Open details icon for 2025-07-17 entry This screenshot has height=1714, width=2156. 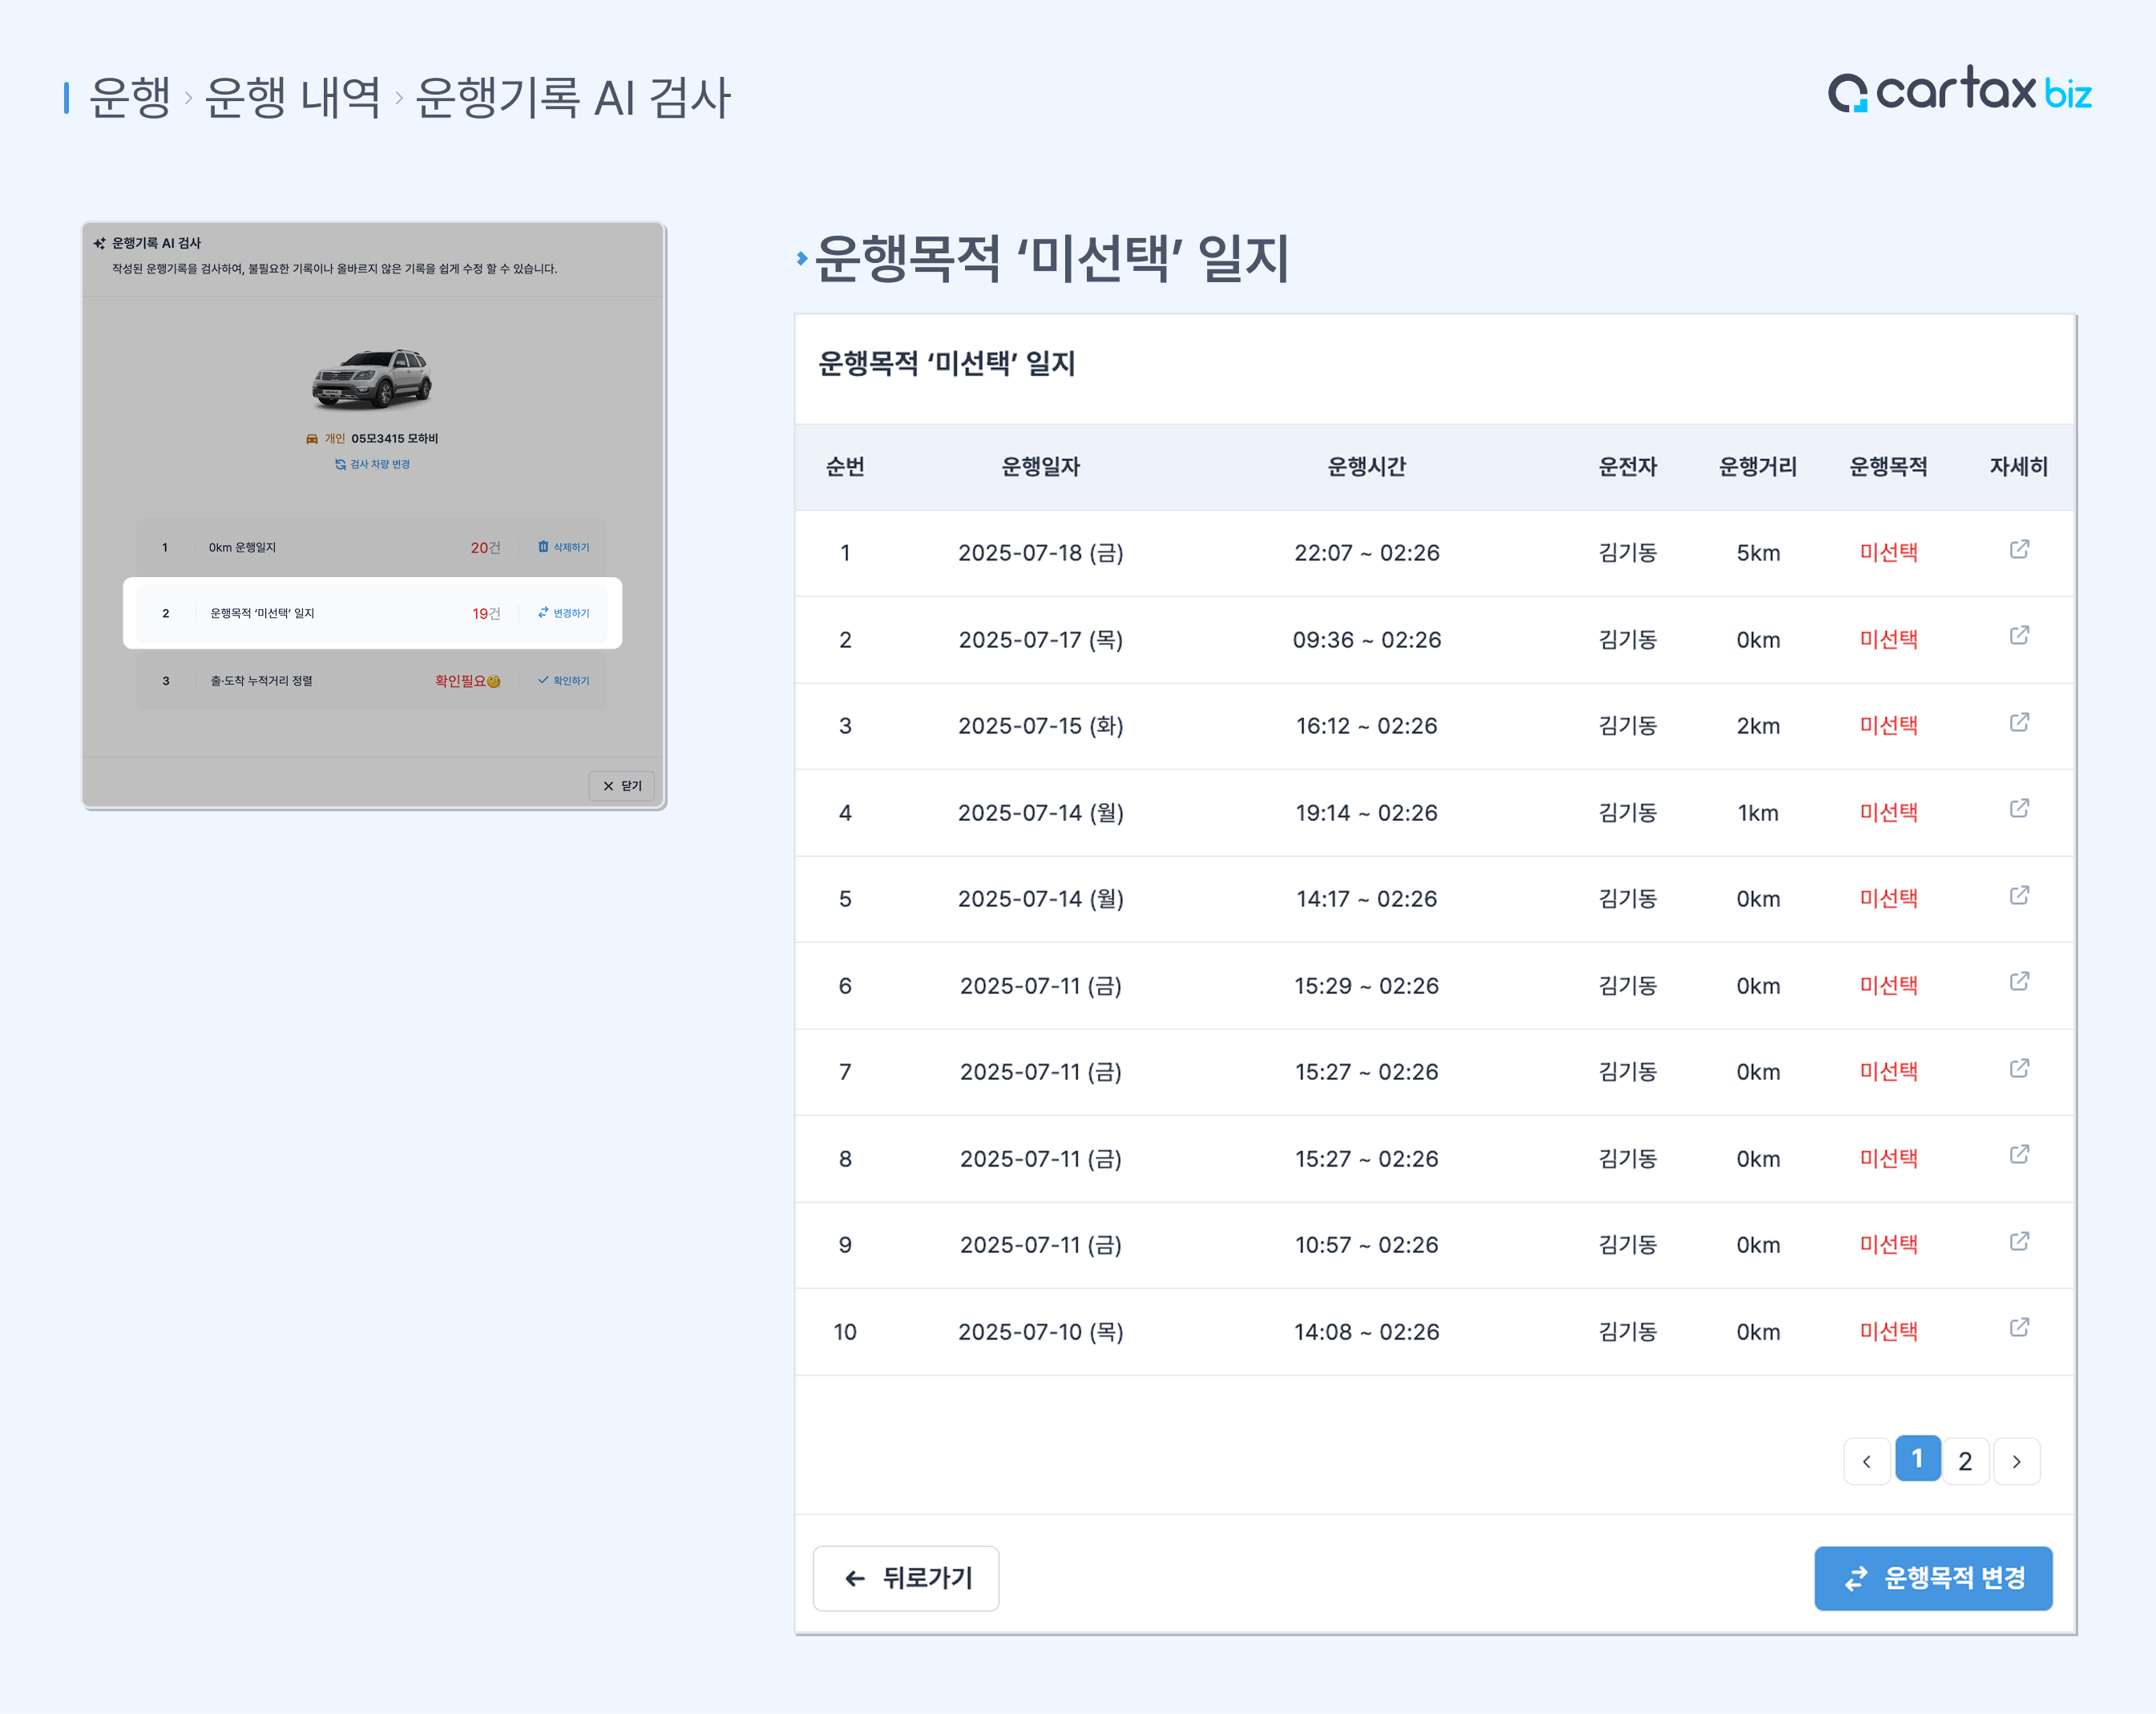click(x=2018, y=636)
